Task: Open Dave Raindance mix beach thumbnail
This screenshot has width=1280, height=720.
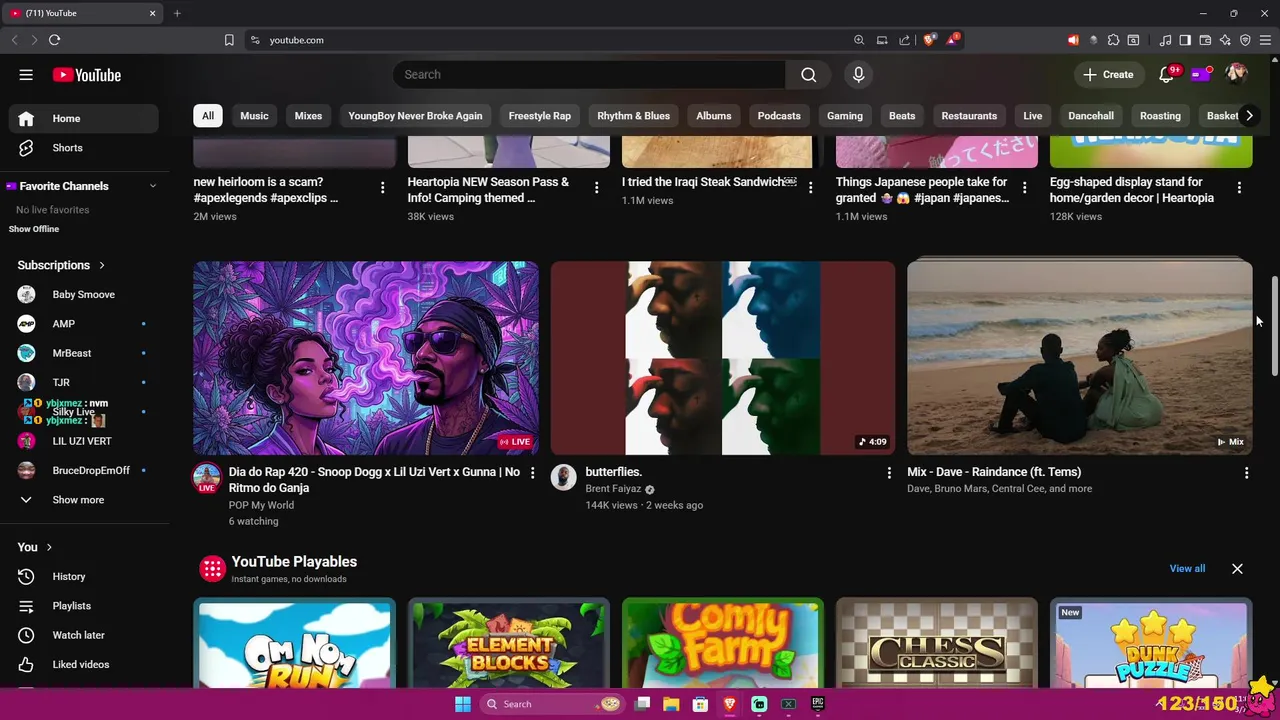Action: (1079, 358)
